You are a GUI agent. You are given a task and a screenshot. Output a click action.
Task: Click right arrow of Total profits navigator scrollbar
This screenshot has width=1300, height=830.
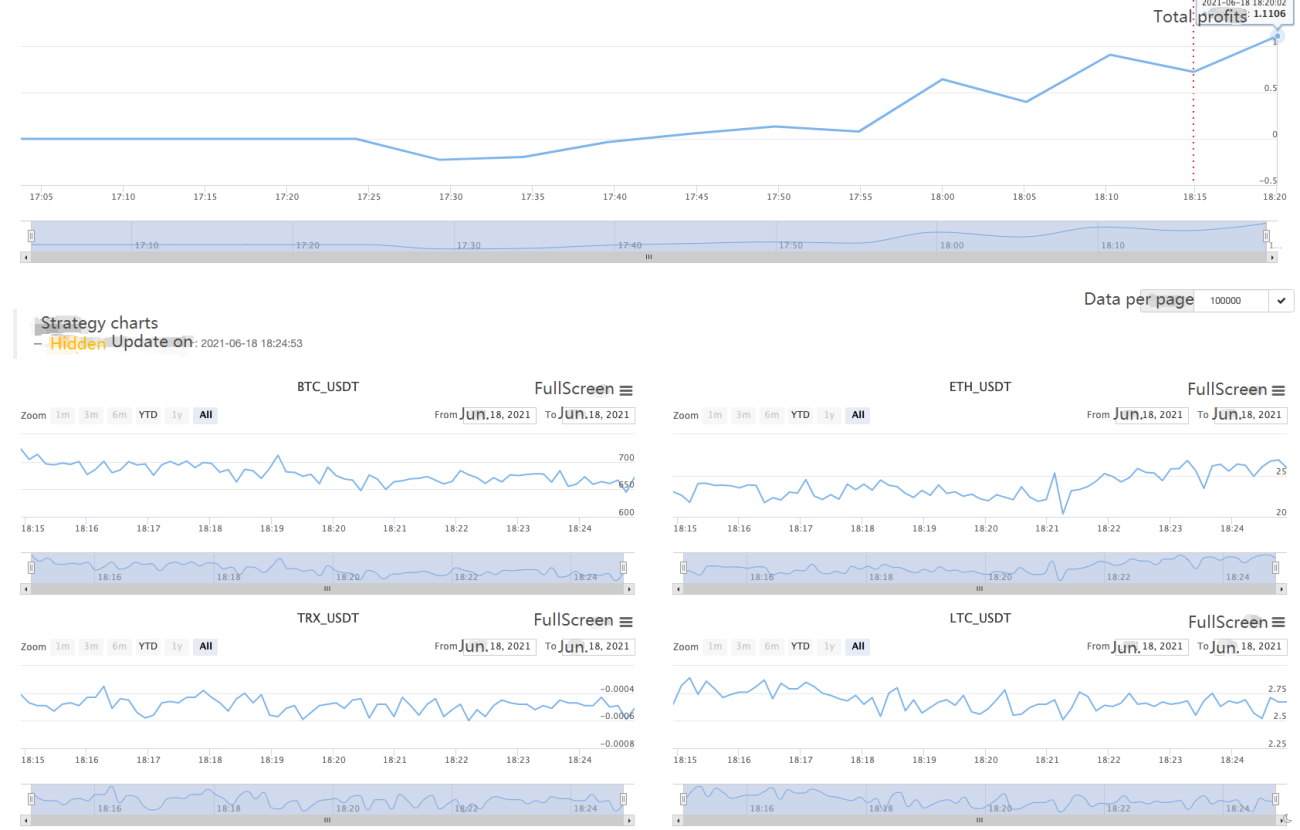[1273, 257]
